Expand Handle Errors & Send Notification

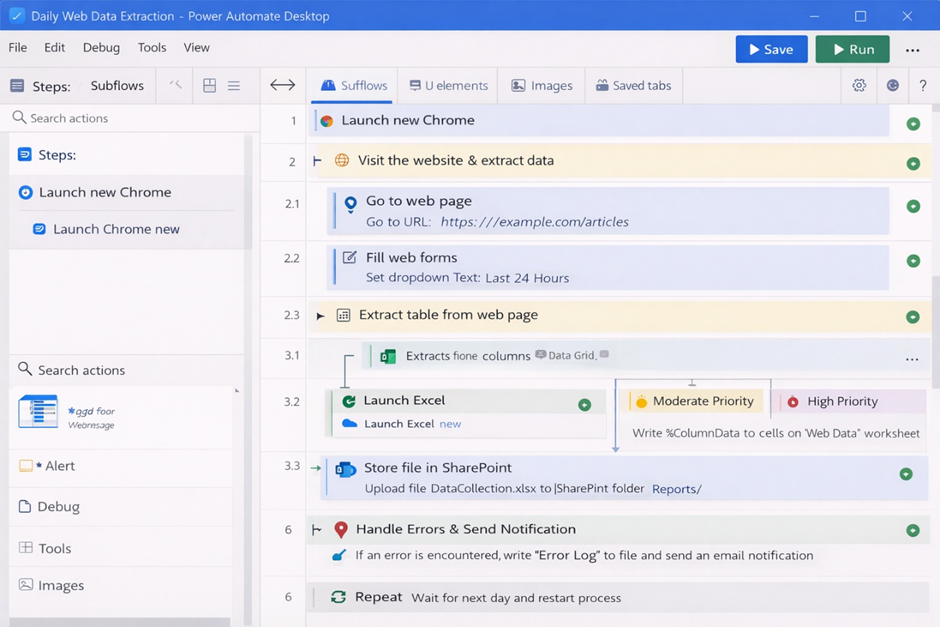point(317,529)
